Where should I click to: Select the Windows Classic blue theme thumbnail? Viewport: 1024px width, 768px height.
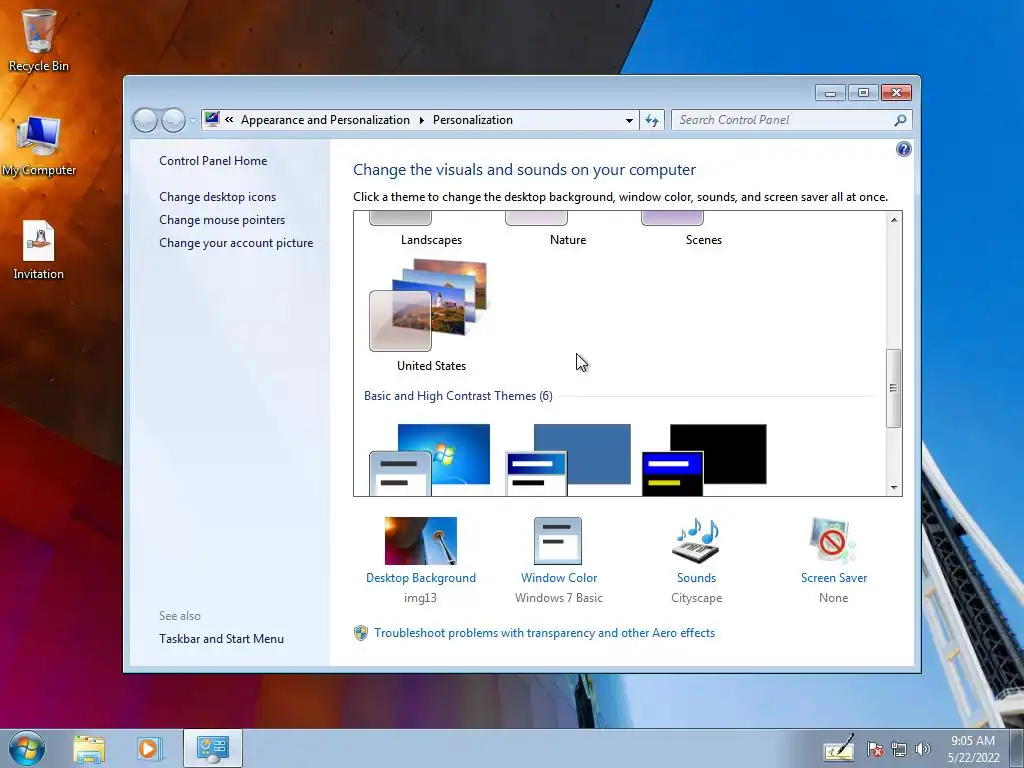point(568,460)
